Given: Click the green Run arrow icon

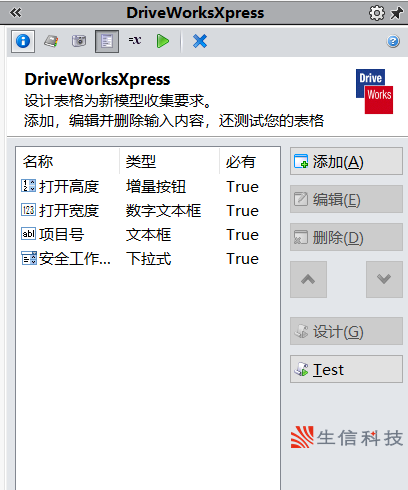Looking at the screenshot, I should [x=163, y=41].
